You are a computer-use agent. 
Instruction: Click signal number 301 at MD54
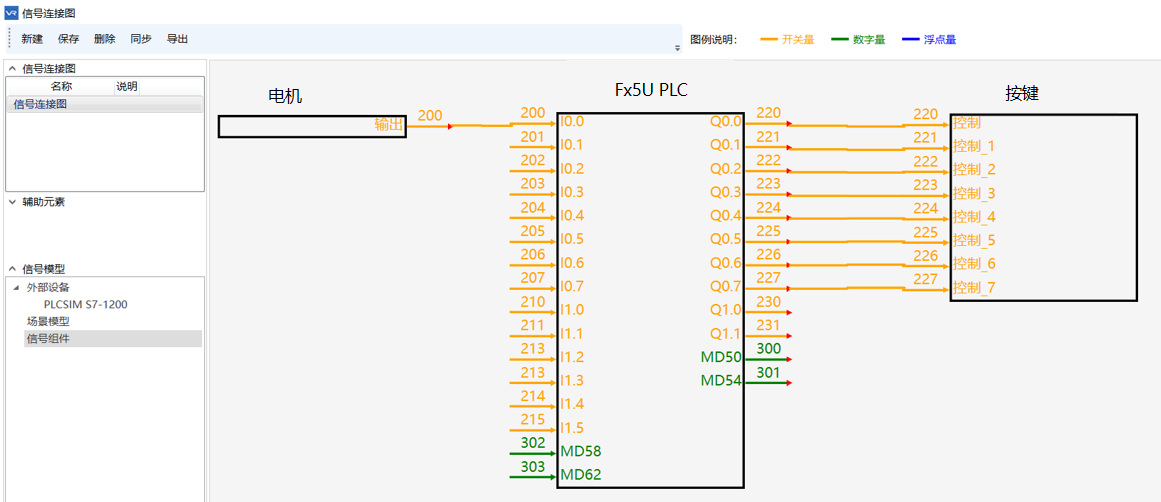pos(769,372)
